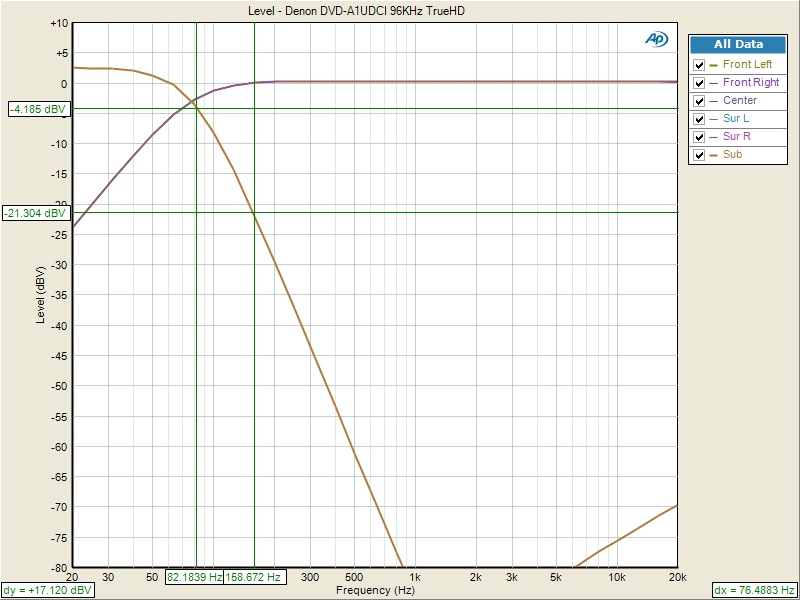Hide the Center channel trace
This screenshot has width=800, height=600.
[x=700, y=101]
